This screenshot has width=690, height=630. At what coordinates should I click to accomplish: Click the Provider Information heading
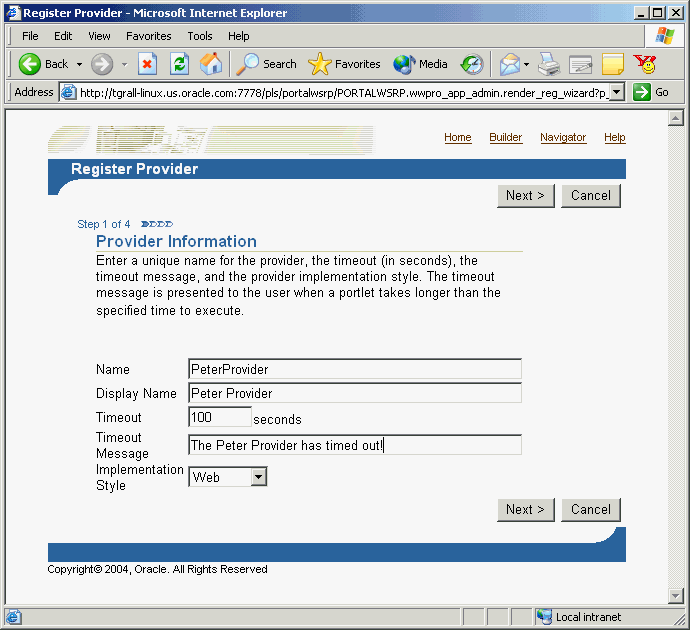(176, 241)
